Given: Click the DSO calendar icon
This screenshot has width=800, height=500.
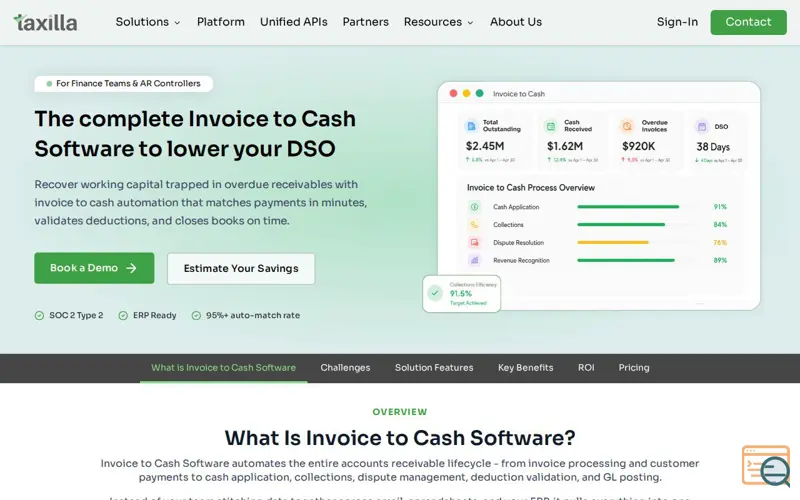Looking at the screenshot, I should coord(702,126).
